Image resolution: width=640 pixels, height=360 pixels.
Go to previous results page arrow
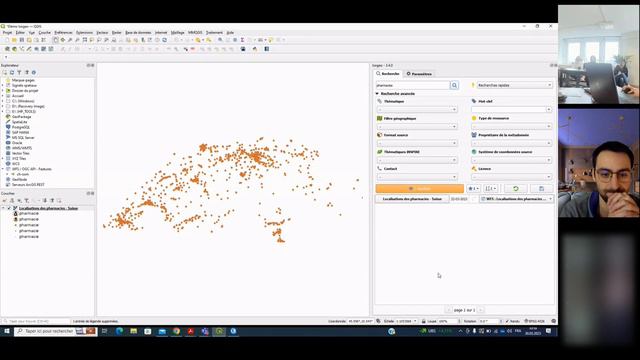448,310
